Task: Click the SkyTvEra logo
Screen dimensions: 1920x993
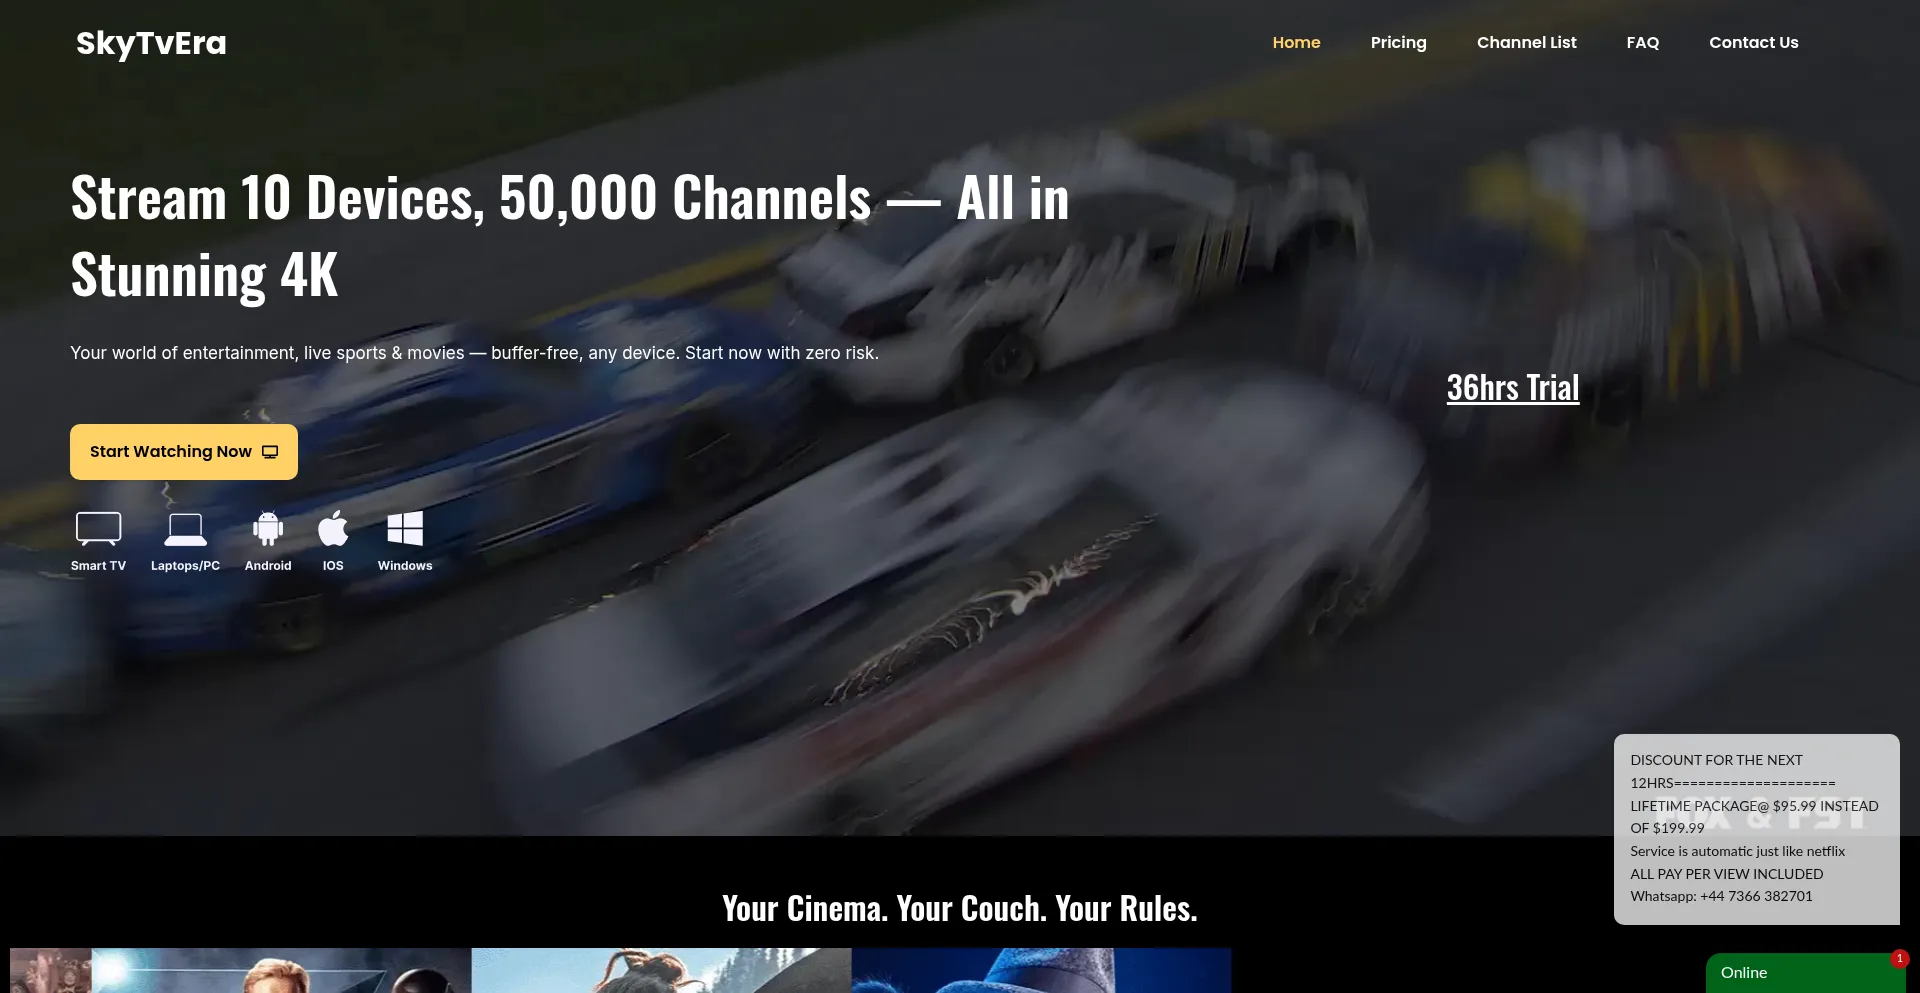Action: click(x=151, y=43)
